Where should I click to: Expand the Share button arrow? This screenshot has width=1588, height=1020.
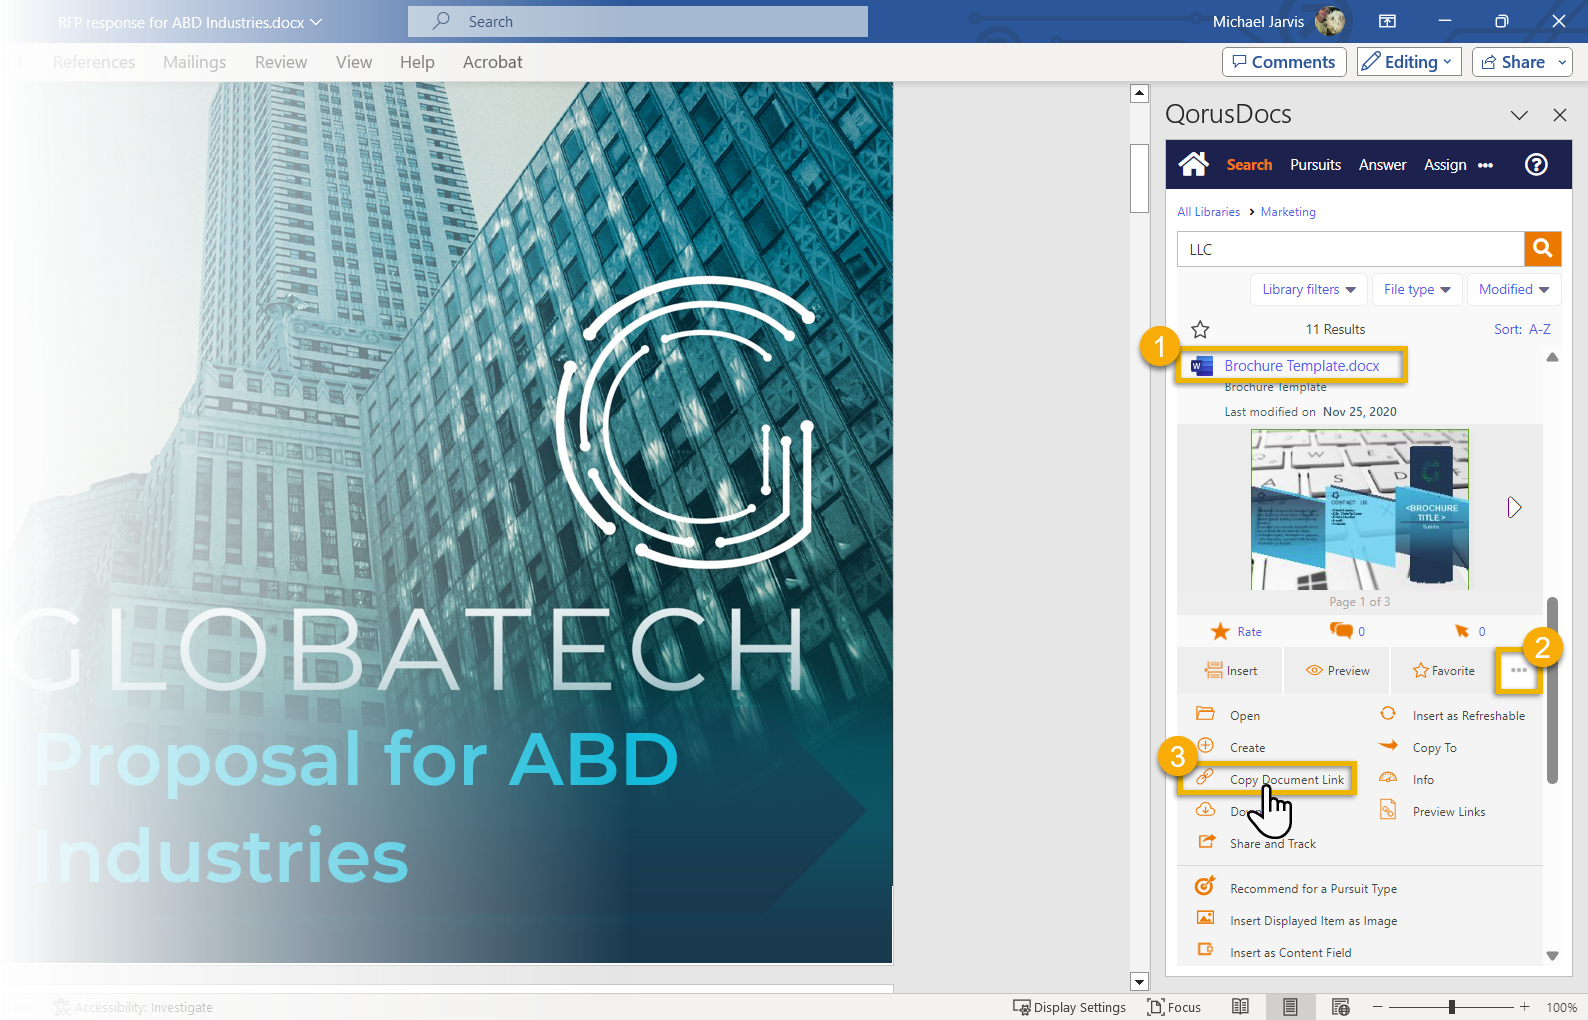[x=1562, y=62]
